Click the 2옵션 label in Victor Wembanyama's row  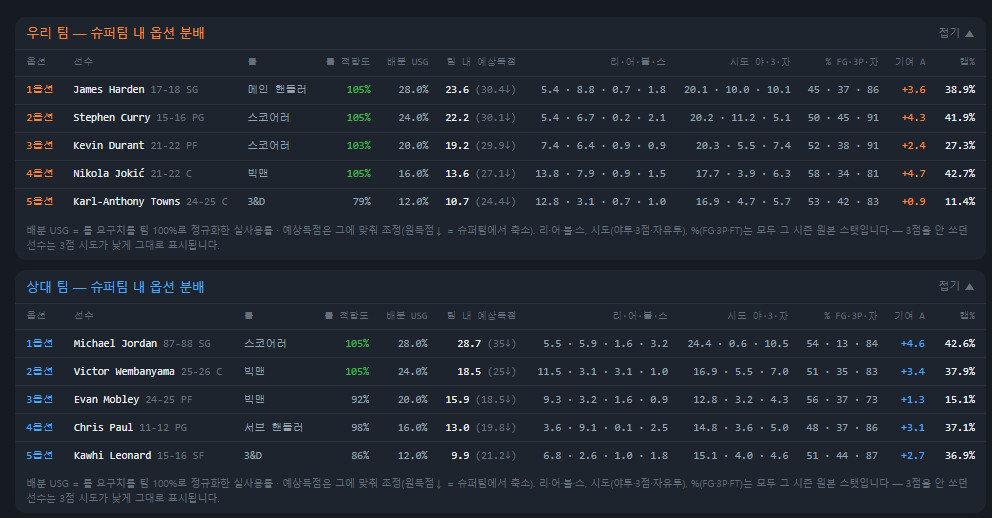pos(40,371)
